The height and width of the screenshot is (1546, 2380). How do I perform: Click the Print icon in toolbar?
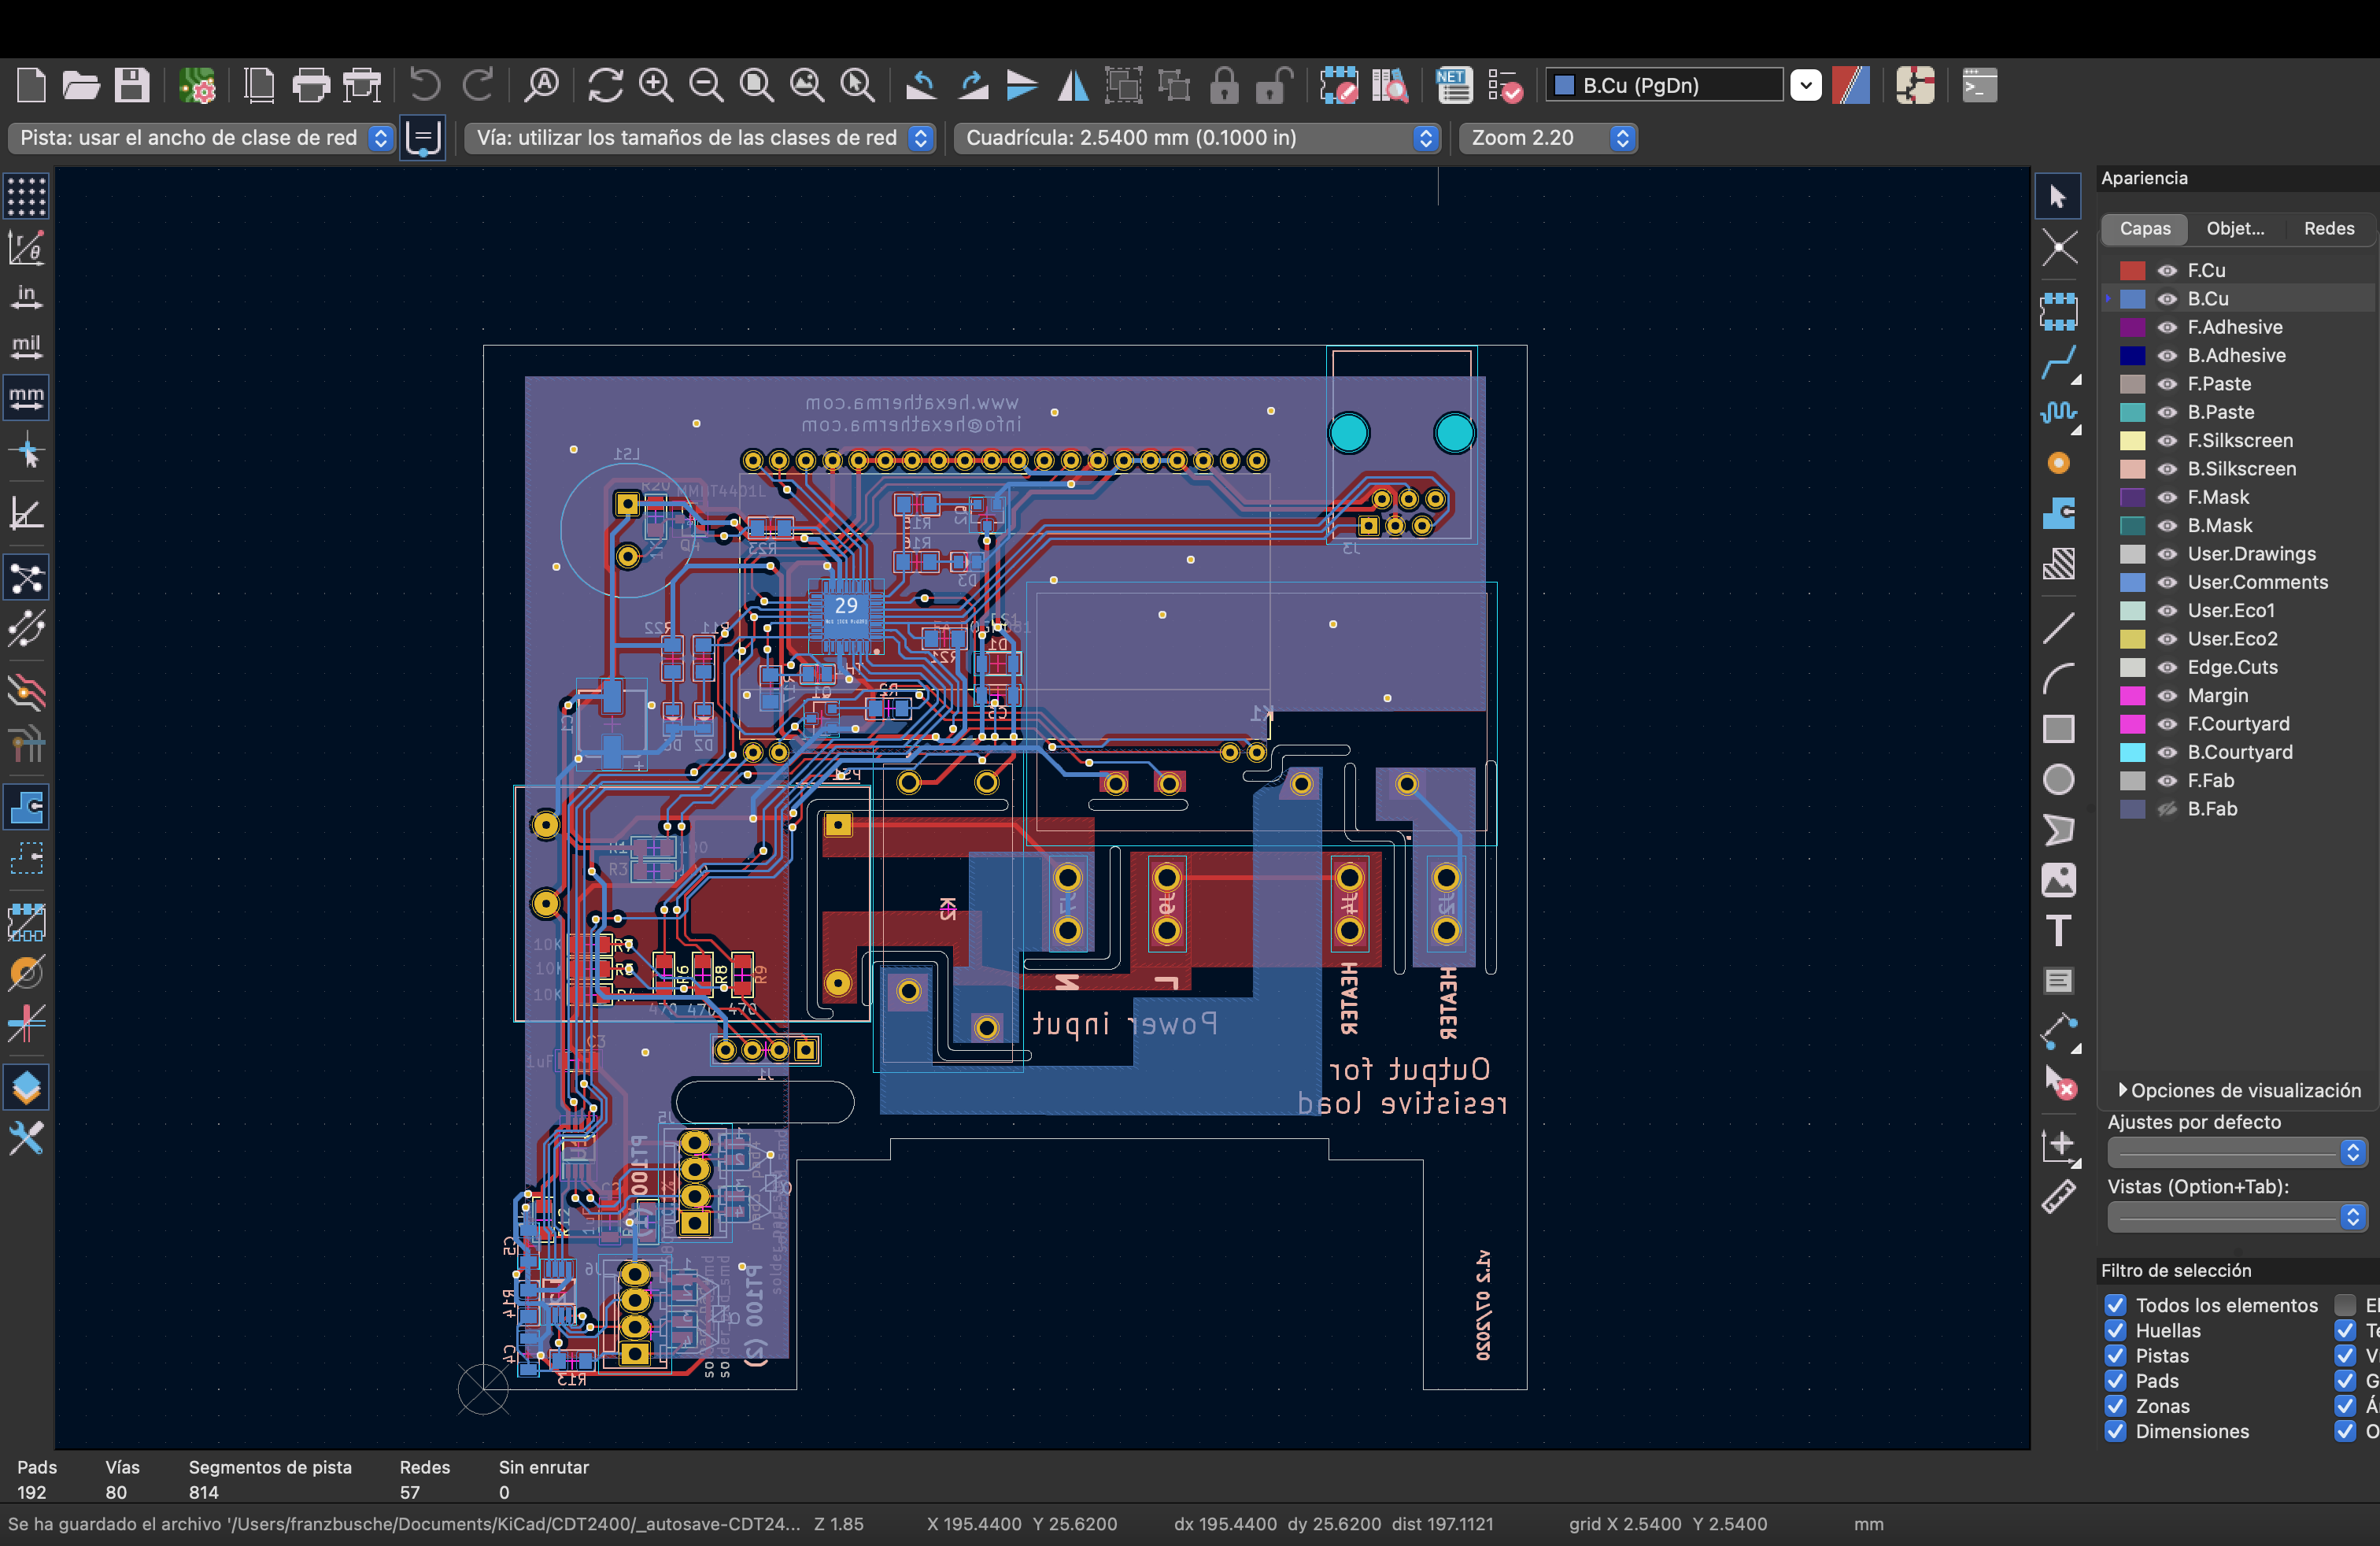(x=311, y=85)
